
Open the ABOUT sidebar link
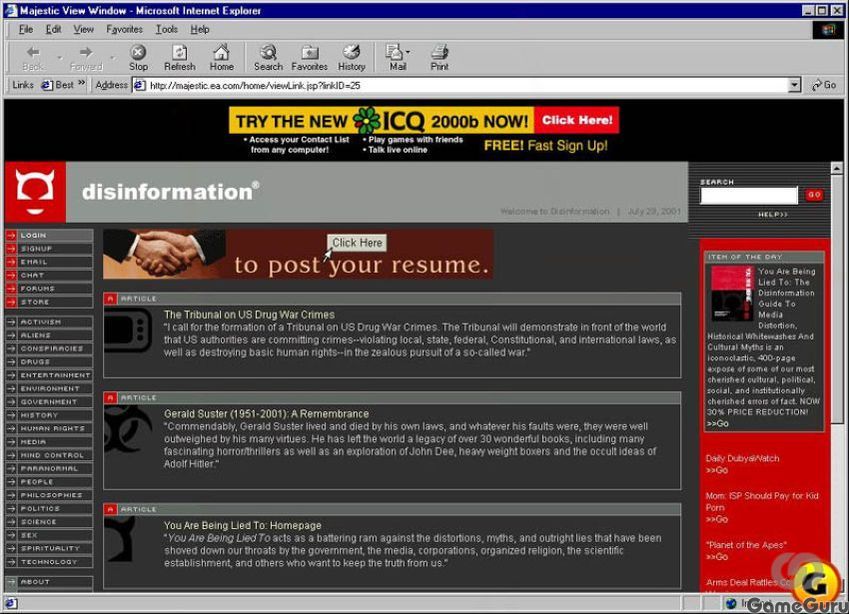pos(49,582)
